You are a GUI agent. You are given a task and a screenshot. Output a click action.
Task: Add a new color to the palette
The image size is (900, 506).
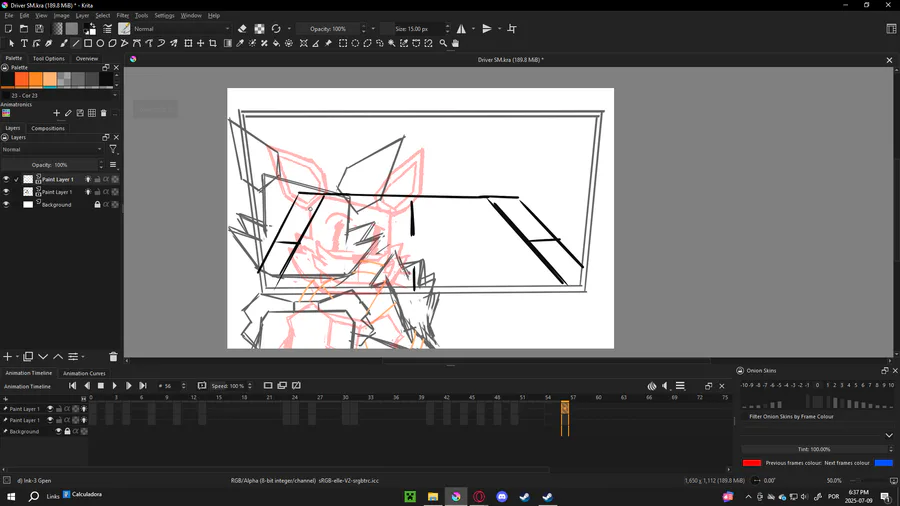point(56,114)
